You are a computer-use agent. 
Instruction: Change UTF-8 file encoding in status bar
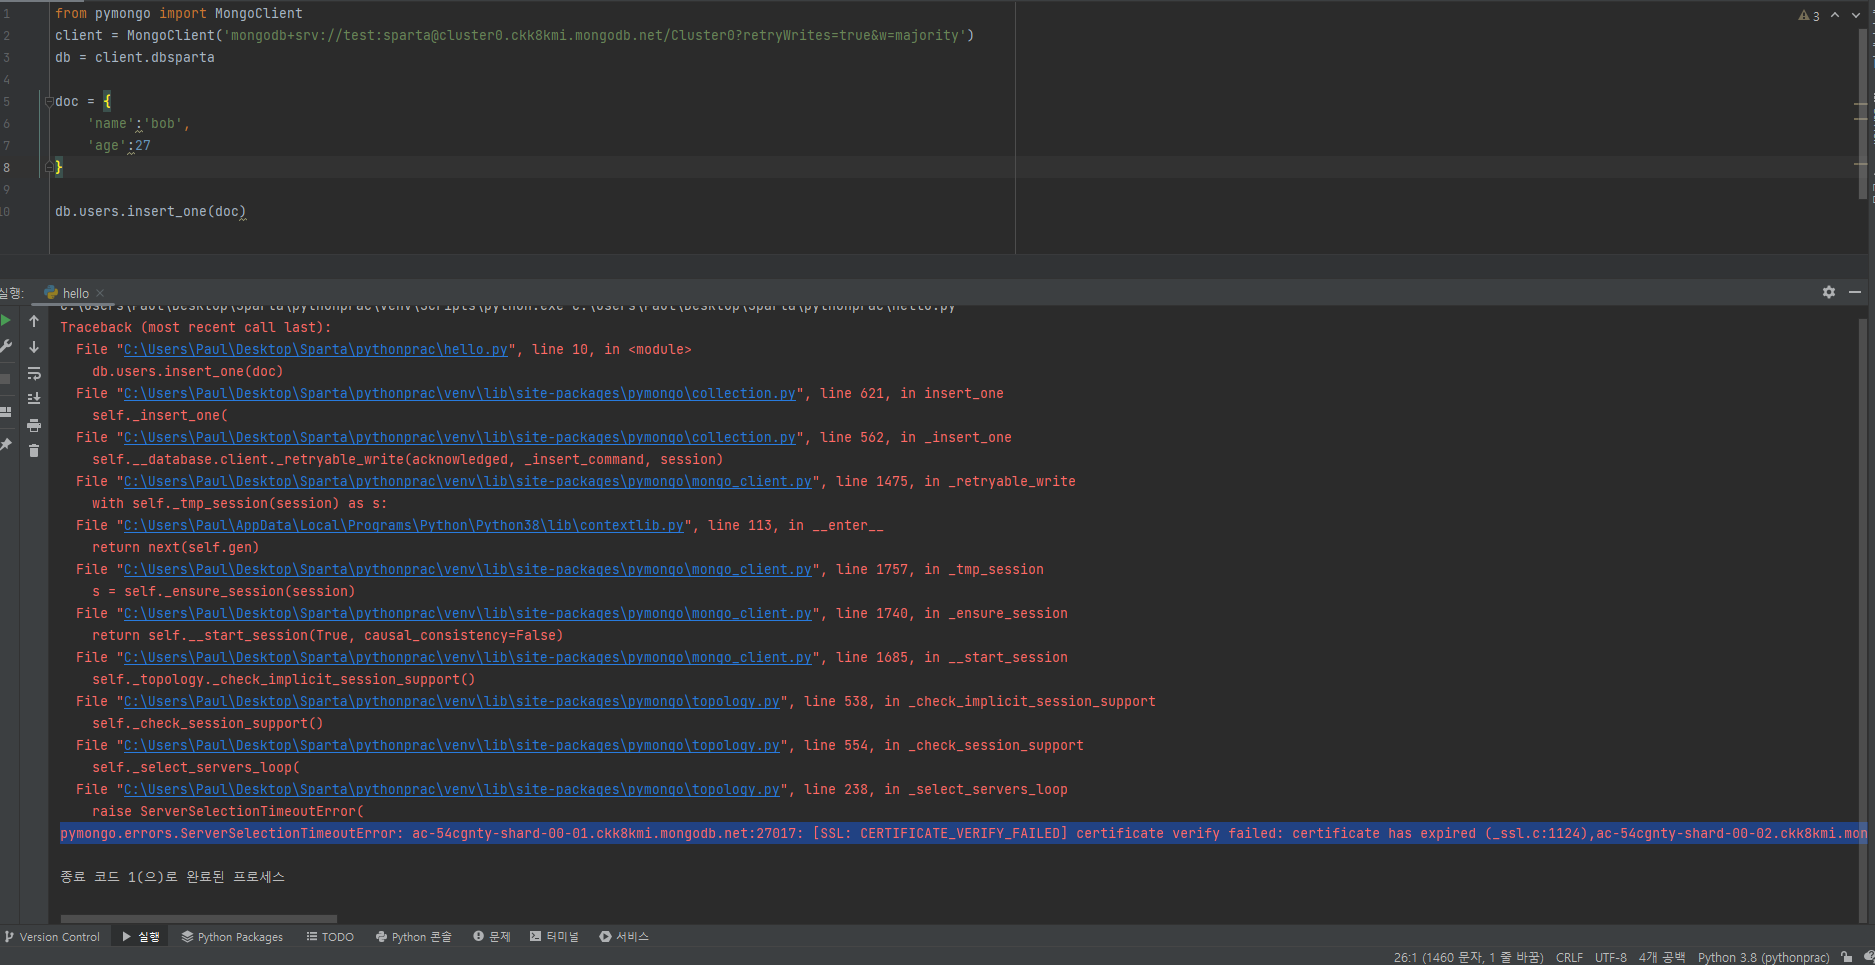[x=1610, y=957]
